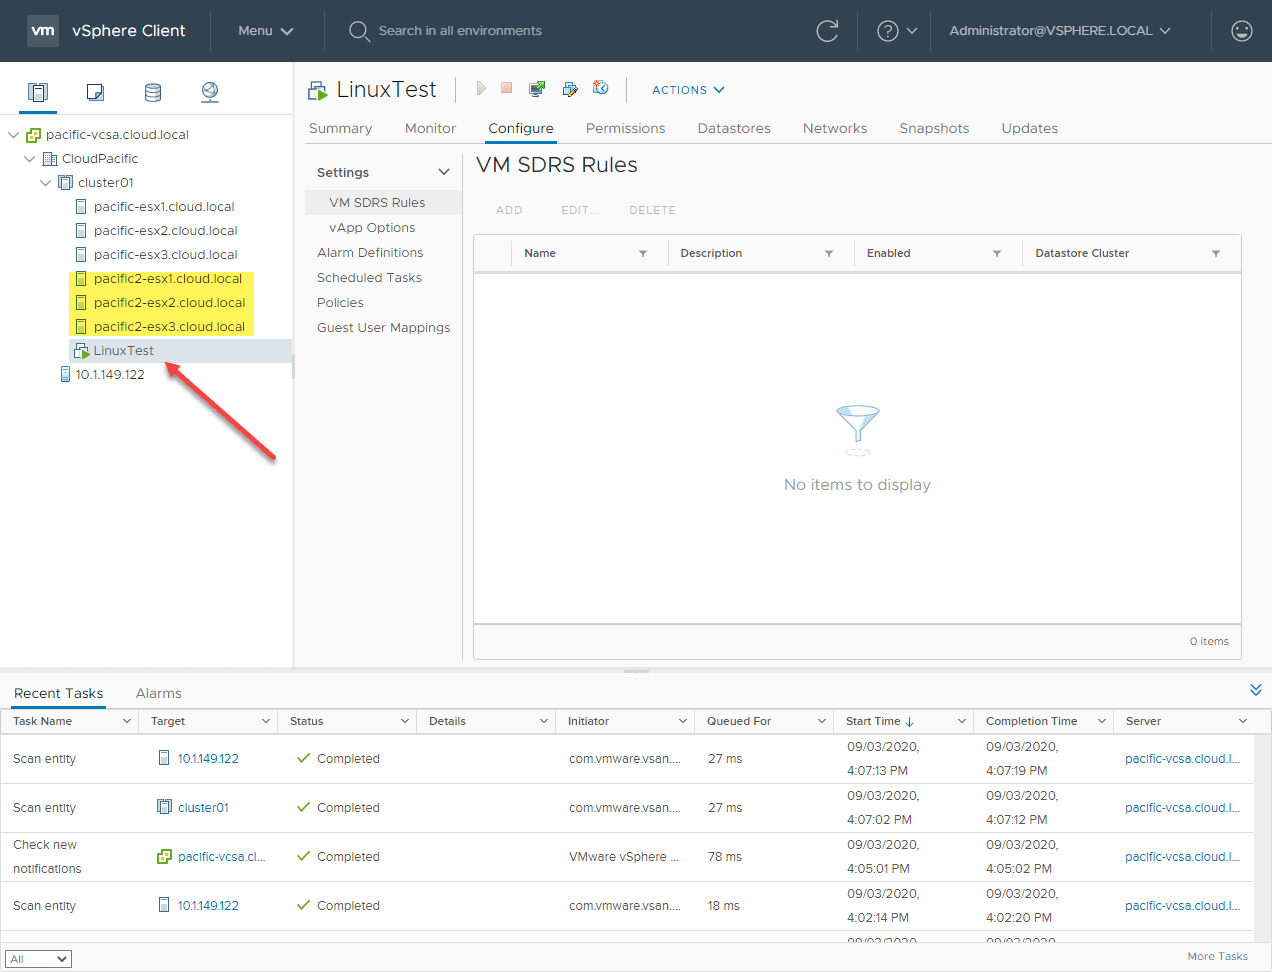Click the search in all environments field

click(460, 31)
